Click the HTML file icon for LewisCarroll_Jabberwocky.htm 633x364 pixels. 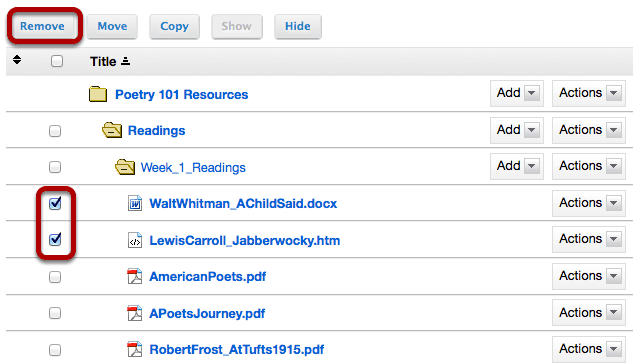click(x=135, y=240)
